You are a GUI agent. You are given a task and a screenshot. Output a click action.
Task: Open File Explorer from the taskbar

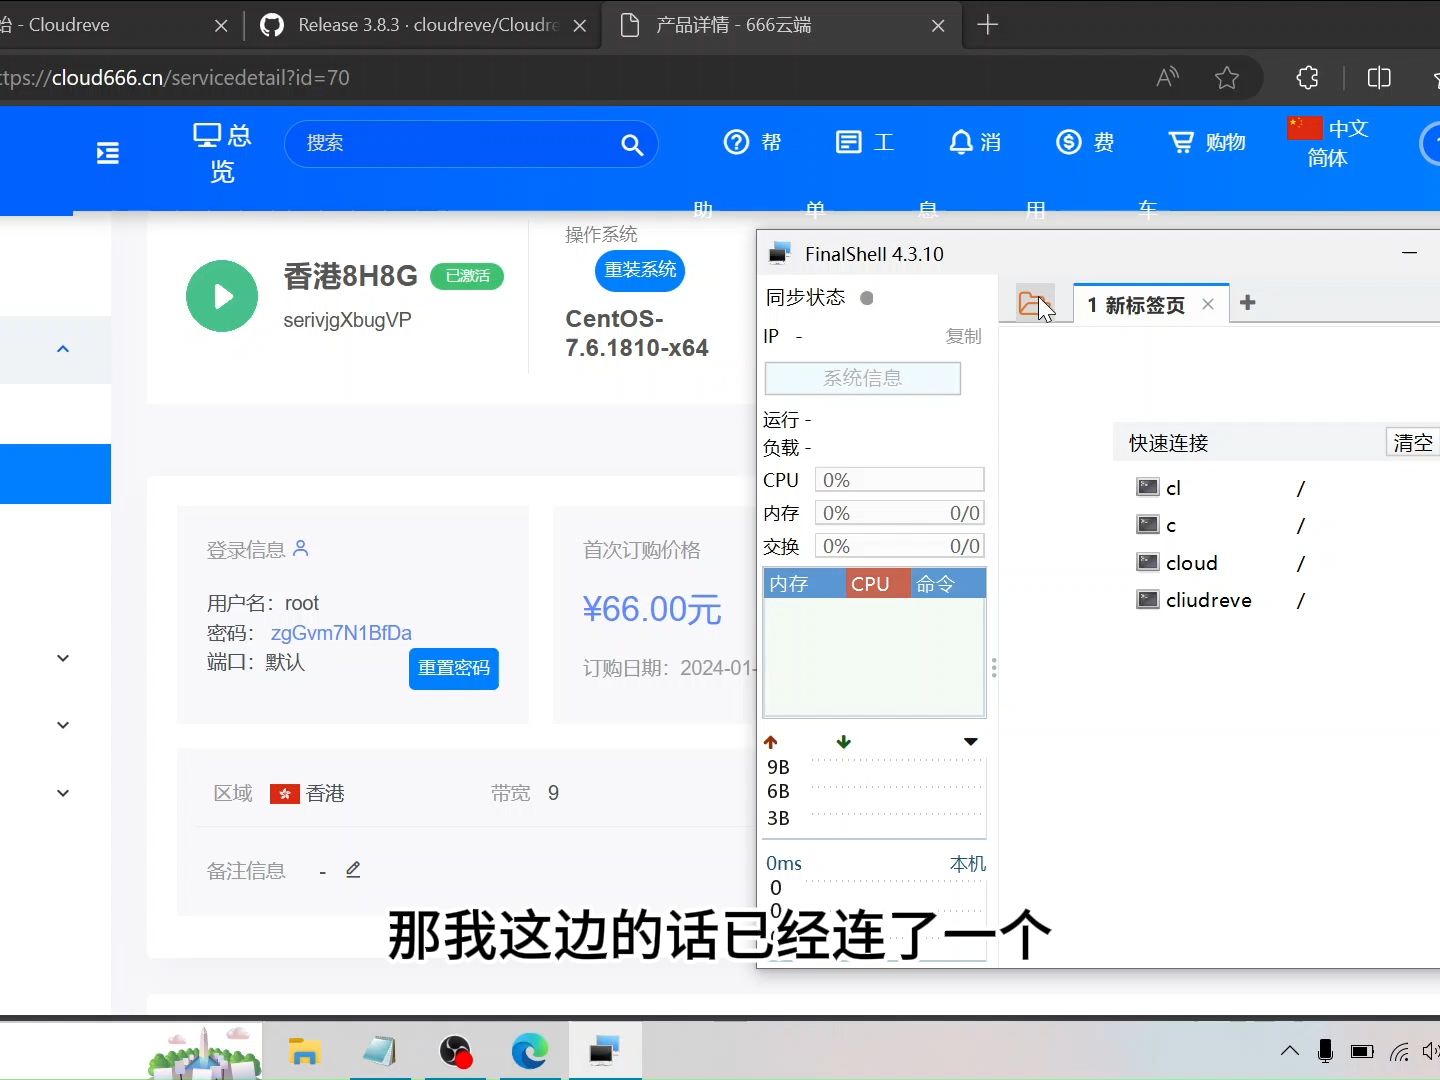304,1051
